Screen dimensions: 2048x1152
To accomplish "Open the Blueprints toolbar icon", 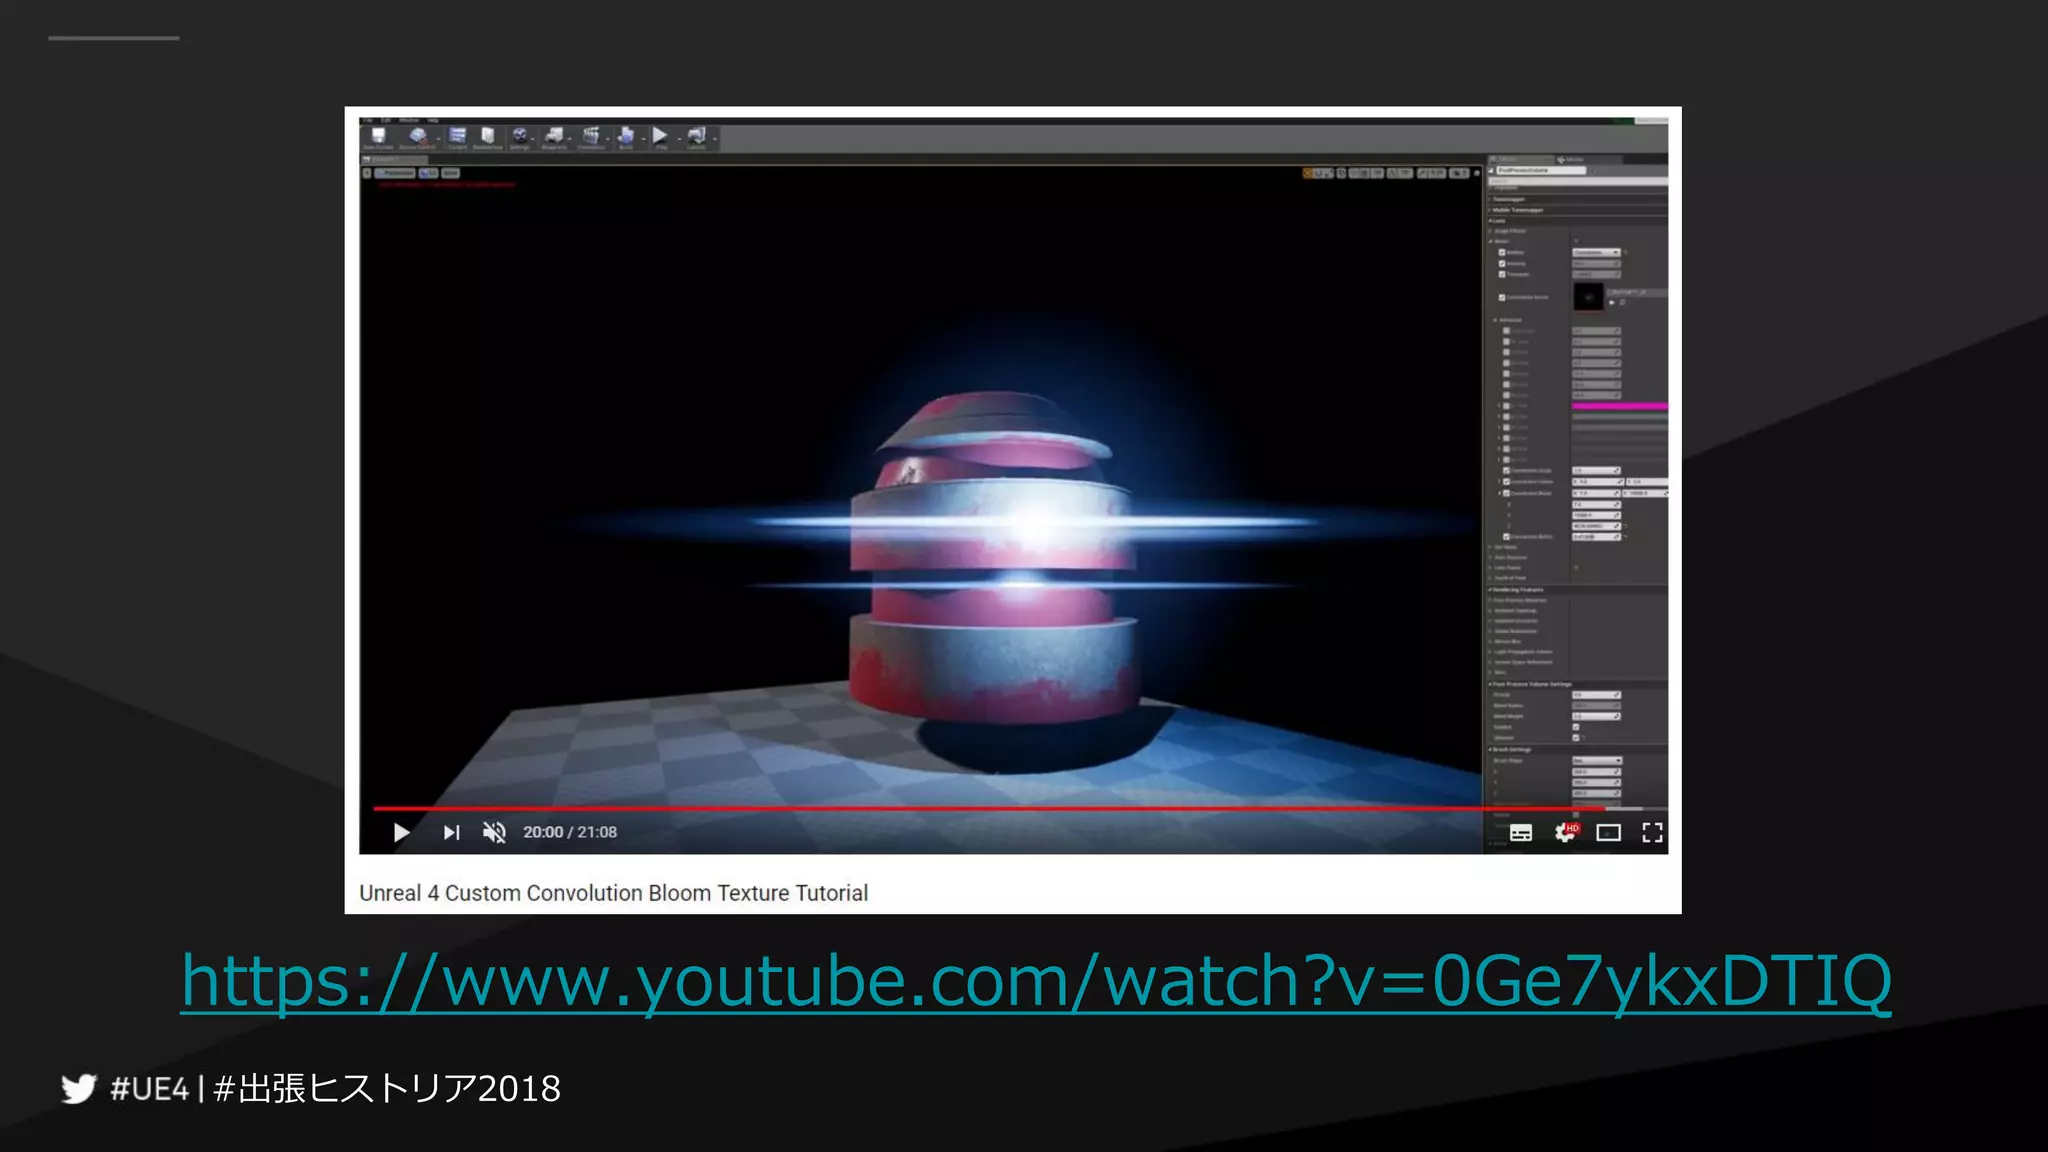I will 554,137.
